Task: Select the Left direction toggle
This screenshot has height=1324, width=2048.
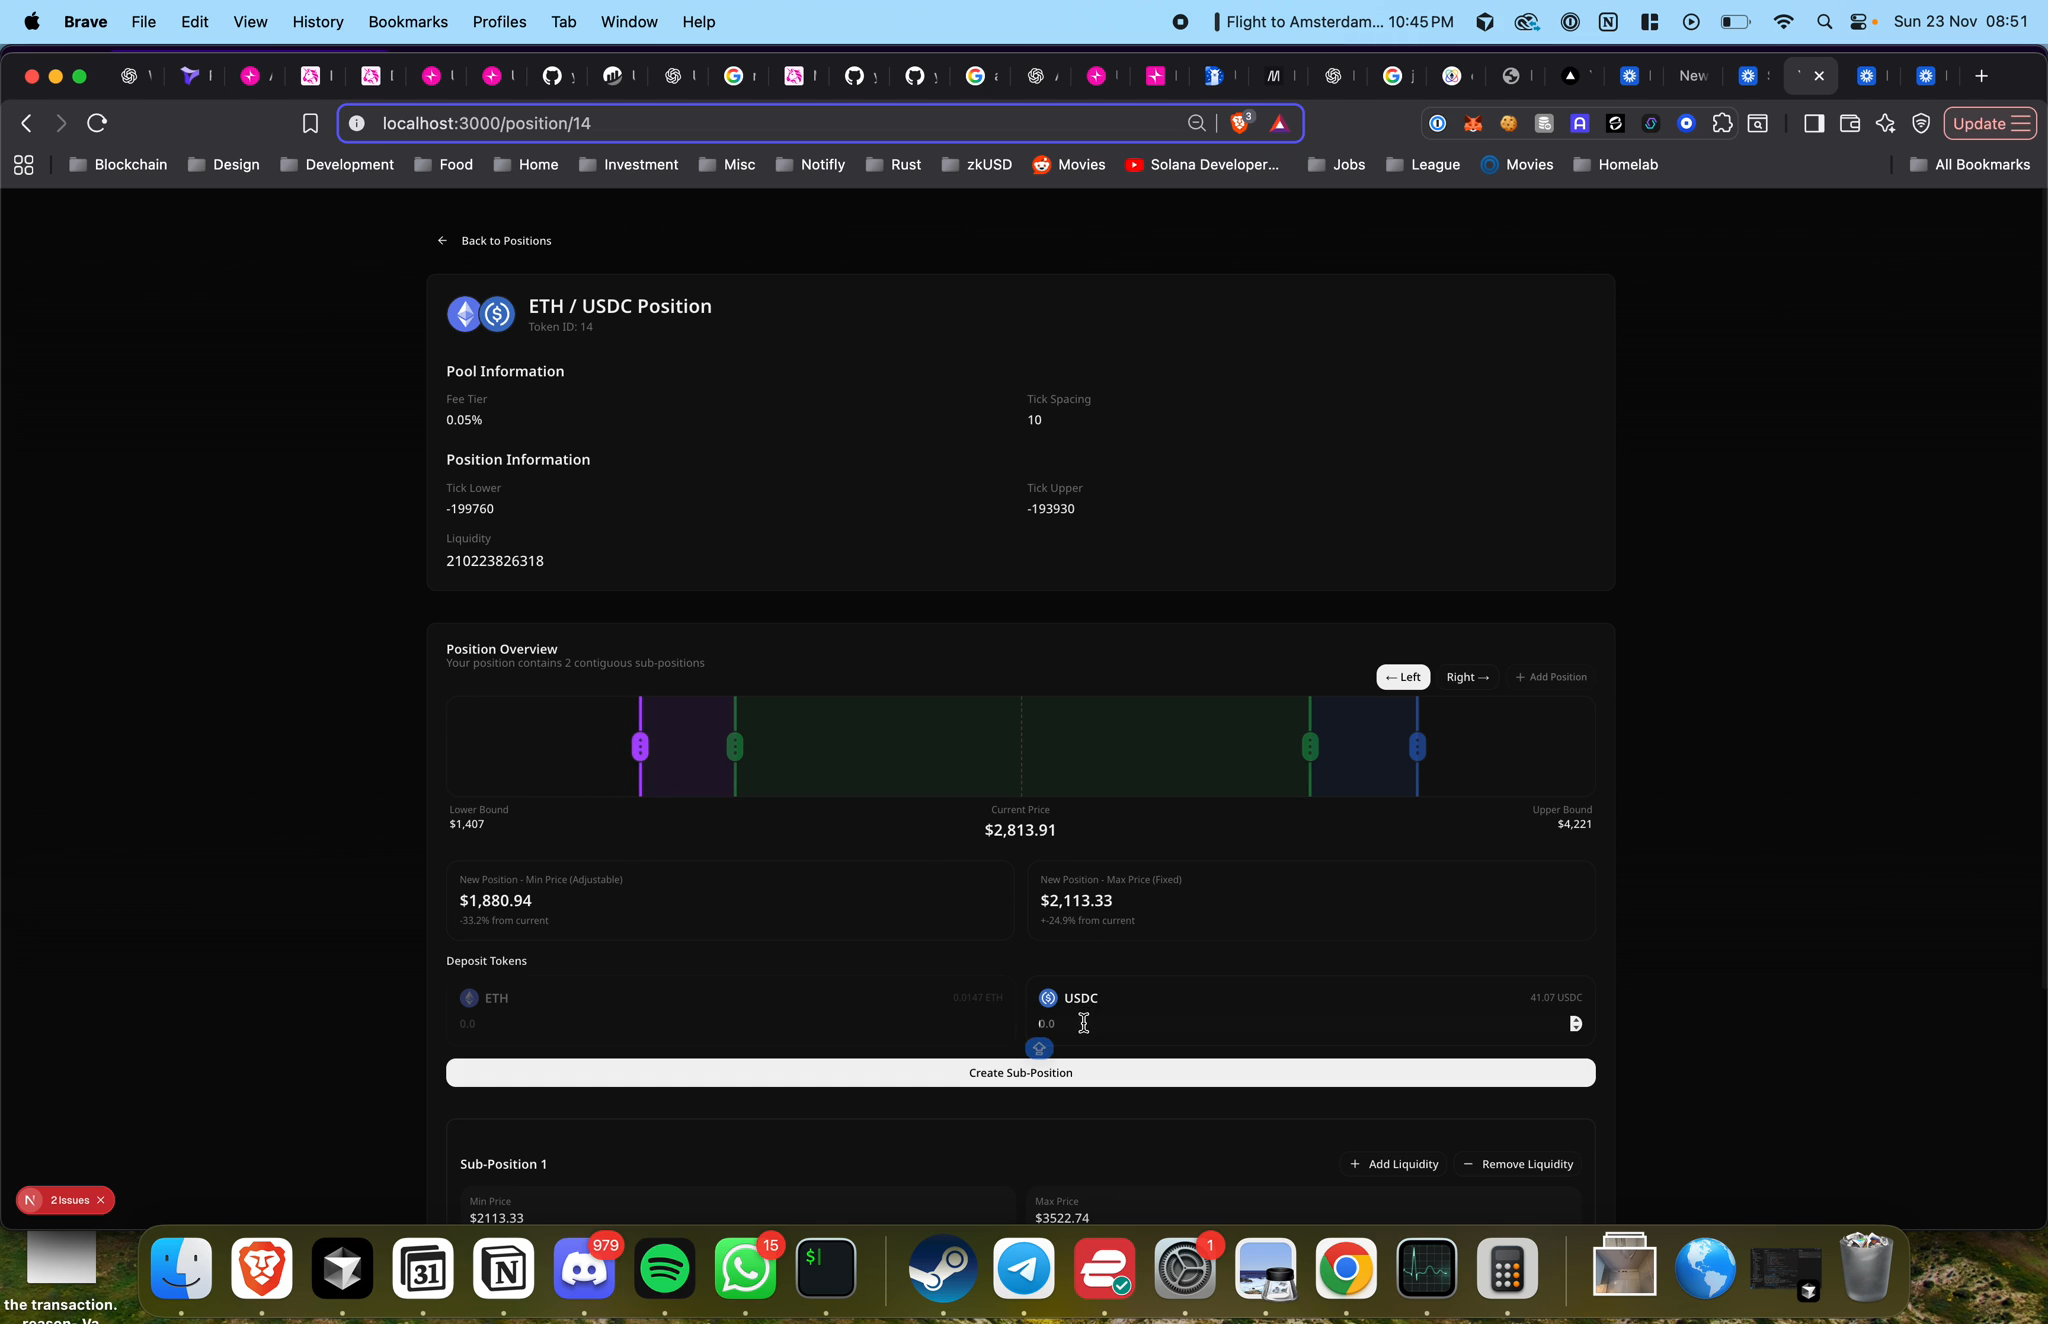Action: coord(1402,677)
